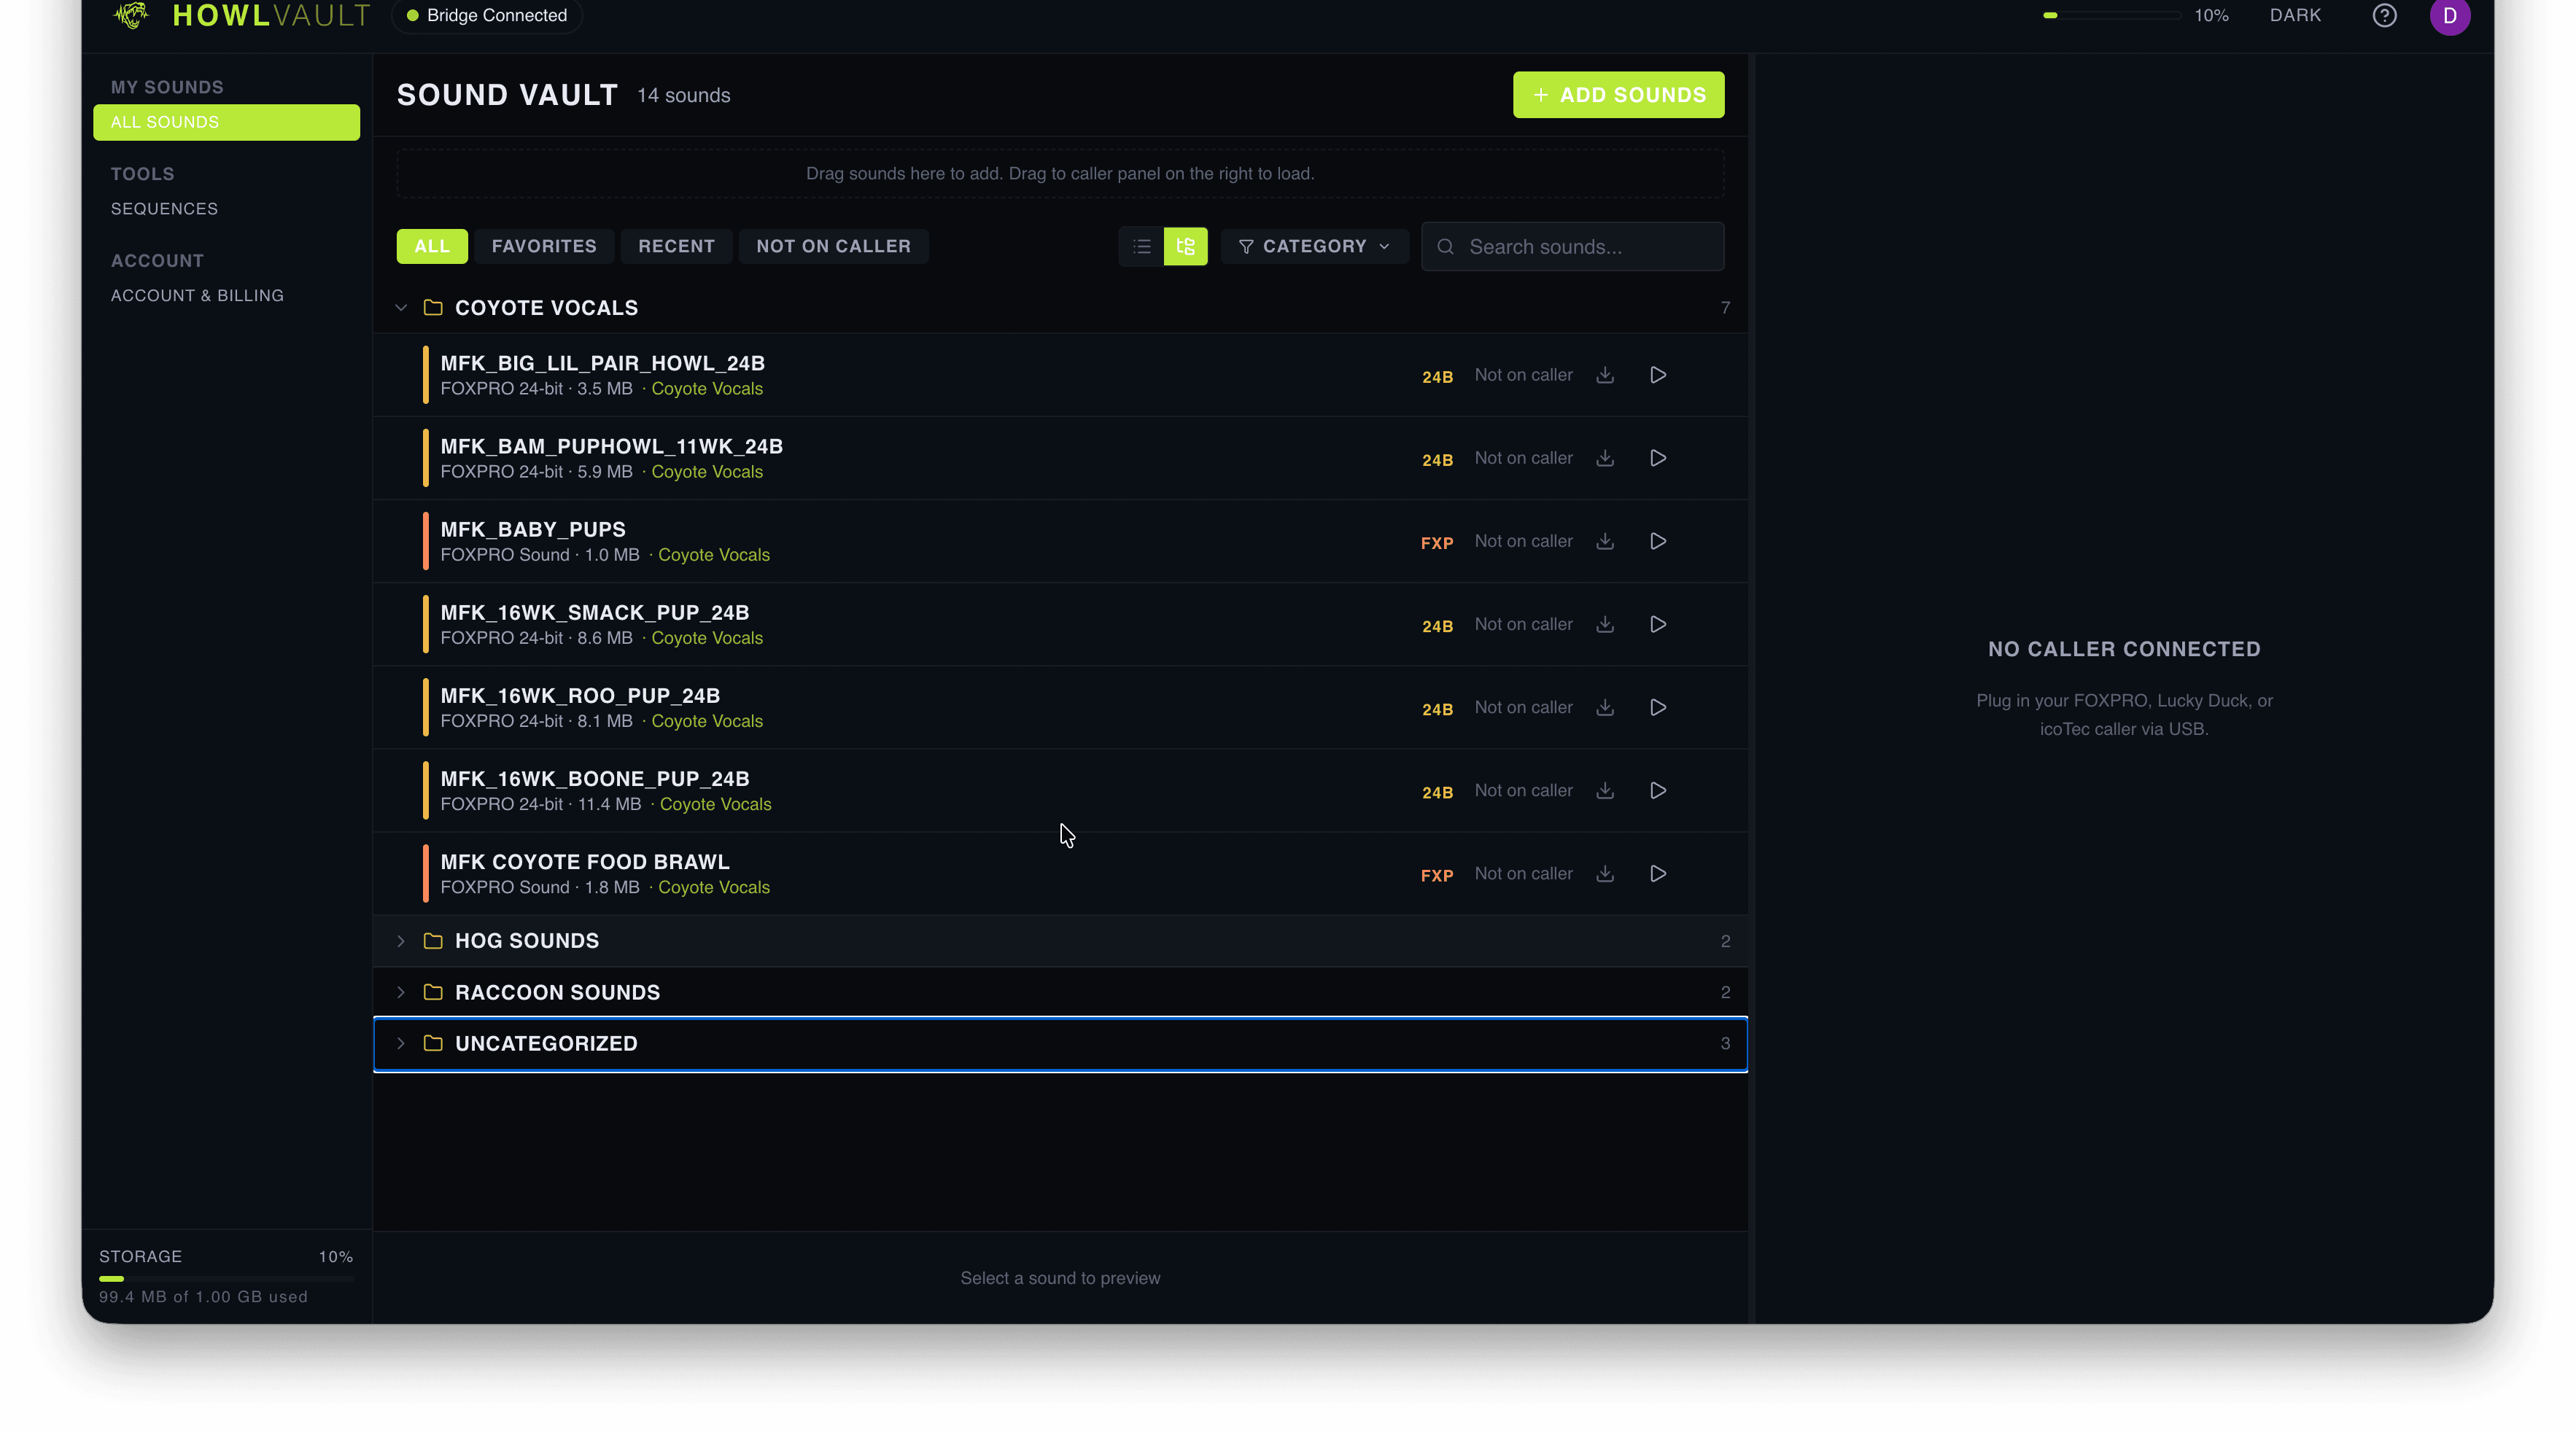Play the MFK_BABY_PUPS sound
The width and height of the screenshot is (2576, 1432).
(x=1658, y=541)
